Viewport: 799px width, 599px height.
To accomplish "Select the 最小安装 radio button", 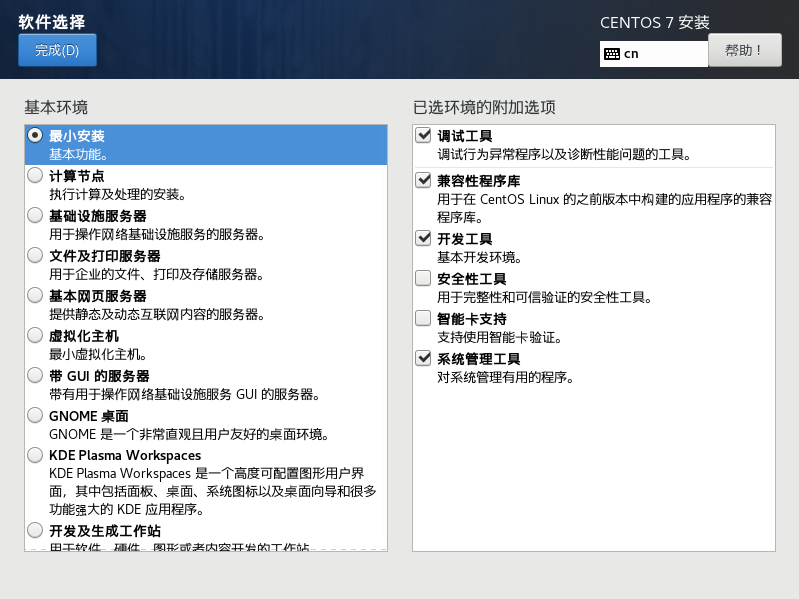I will click(x=35, y=135).
